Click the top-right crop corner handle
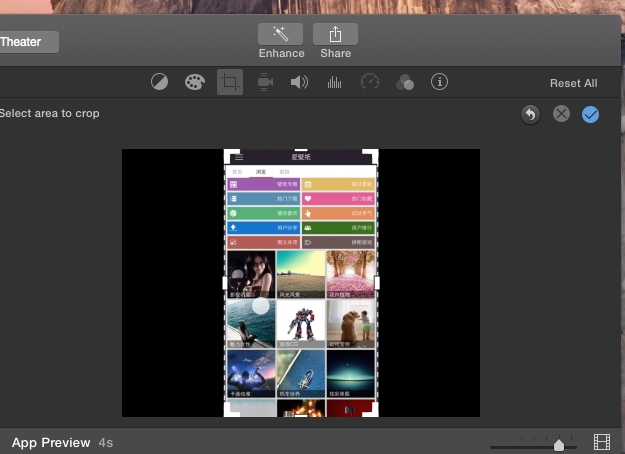The image size is (625, 454). pyautogui.click(x=371, y=156)
